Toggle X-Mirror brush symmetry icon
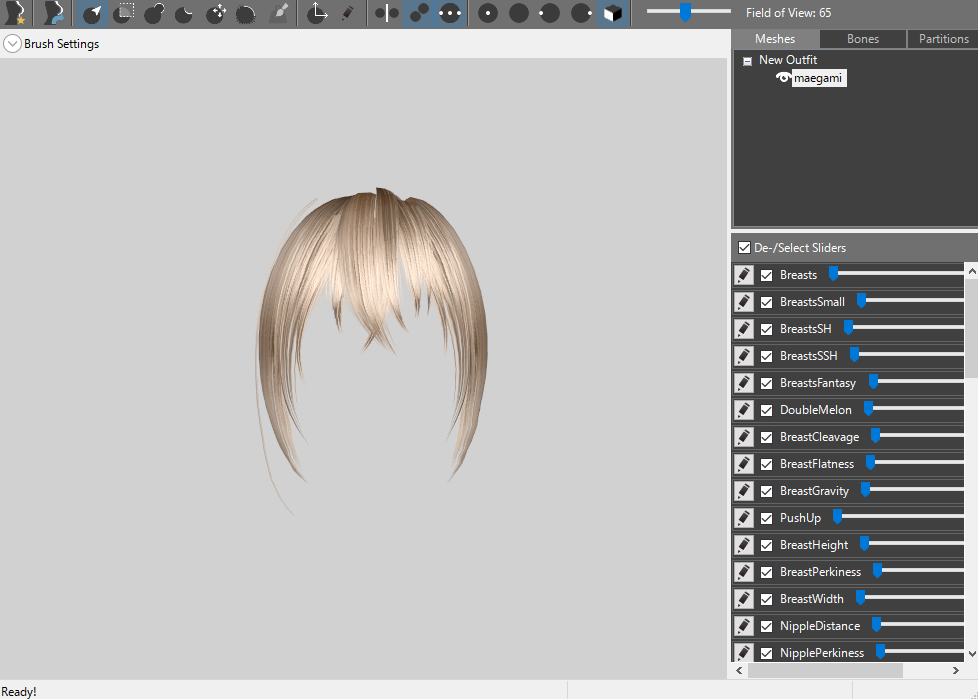Viewport: 978px width, 699px height. point(387,14)
